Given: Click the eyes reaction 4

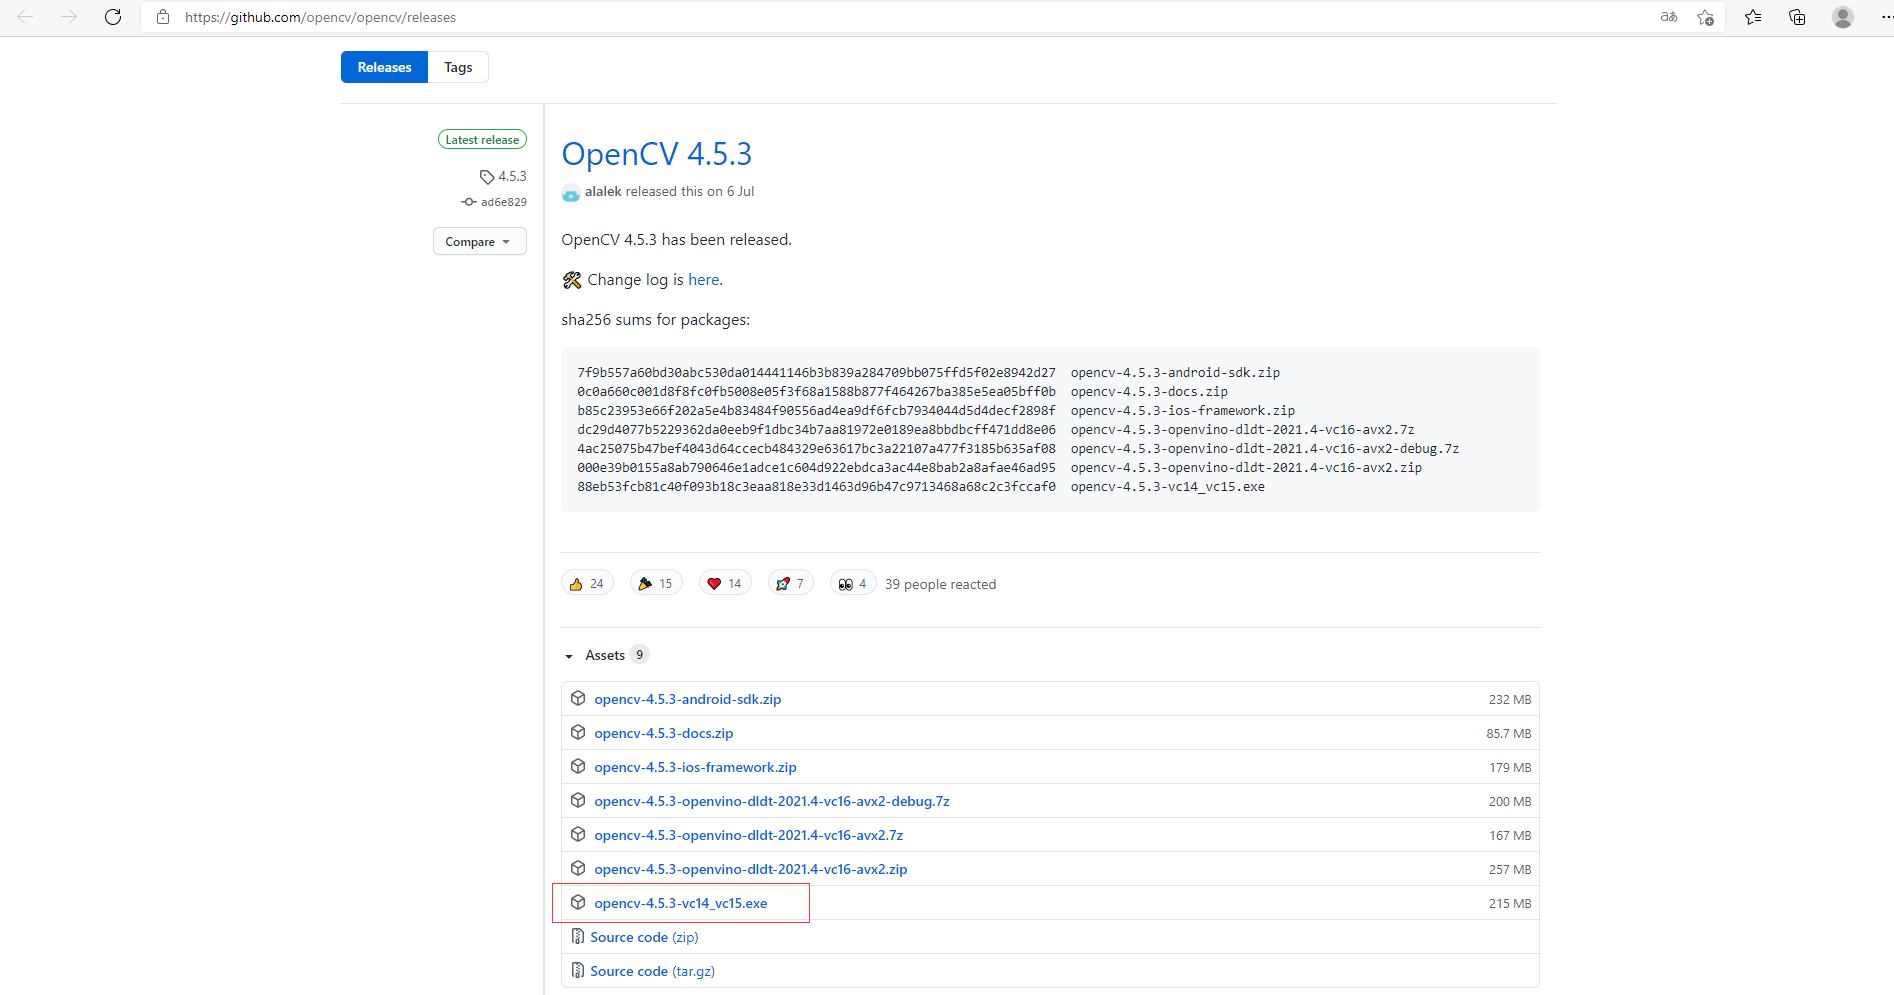Looking at the screenshot, I should [x=853, y=583].
